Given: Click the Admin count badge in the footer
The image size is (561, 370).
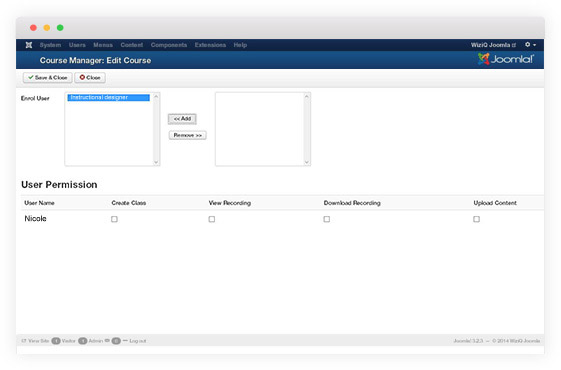Looking at the screenshot, I should [83, 341].
